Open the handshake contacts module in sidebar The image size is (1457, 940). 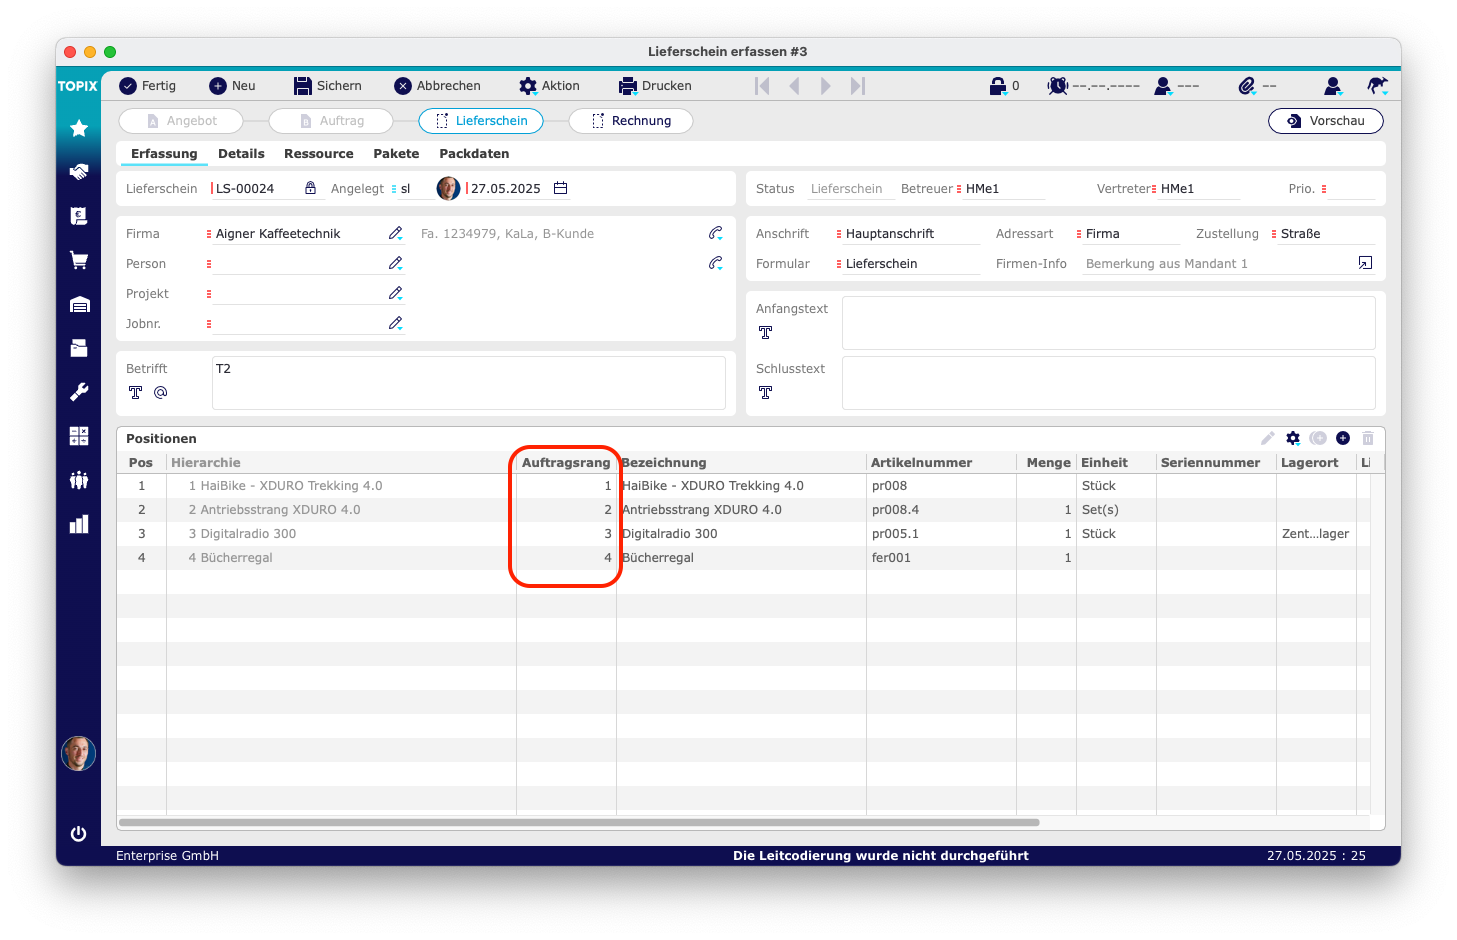tap(79, 172)
